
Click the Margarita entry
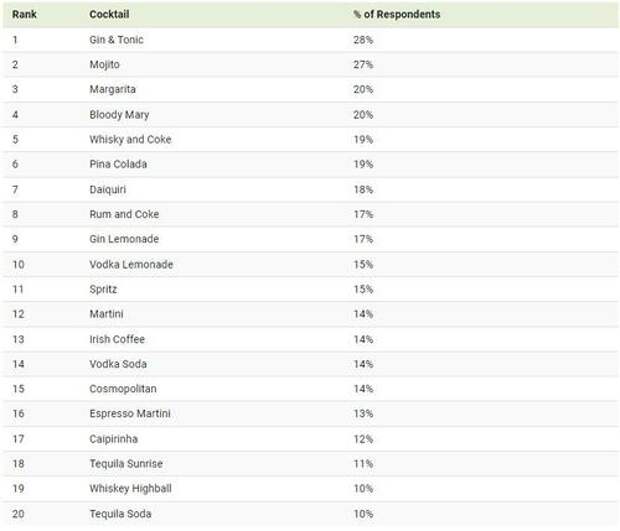click(x=112, y=89)
